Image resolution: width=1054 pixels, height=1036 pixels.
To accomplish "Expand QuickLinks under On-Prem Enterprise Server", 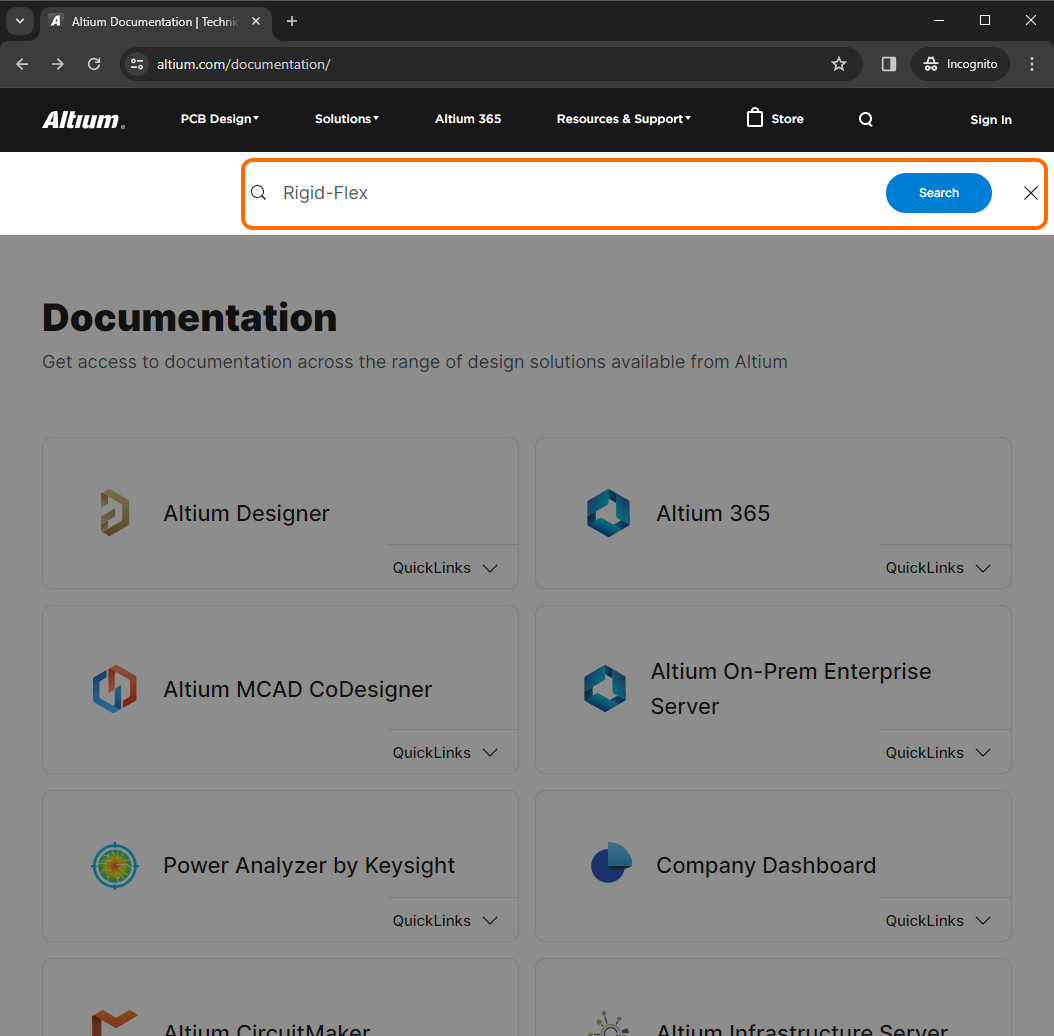I will click(x=938, y=753).
